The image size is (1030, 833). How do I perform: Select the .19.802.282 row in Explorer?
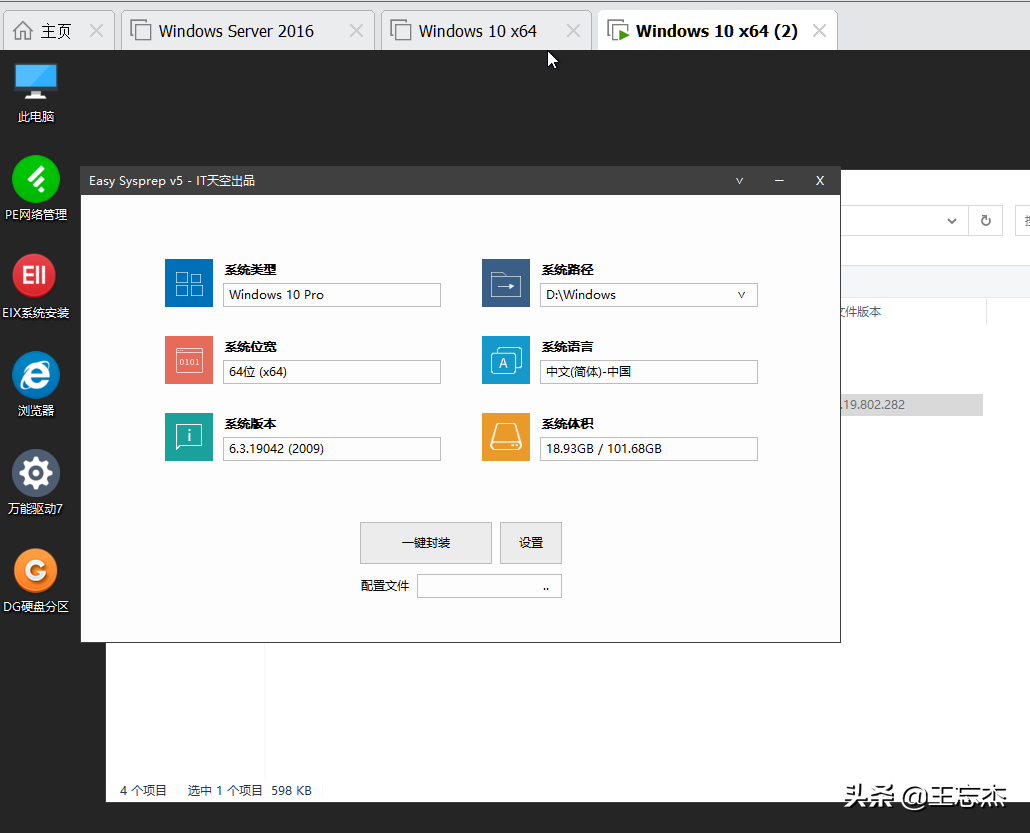pos(912,405)
